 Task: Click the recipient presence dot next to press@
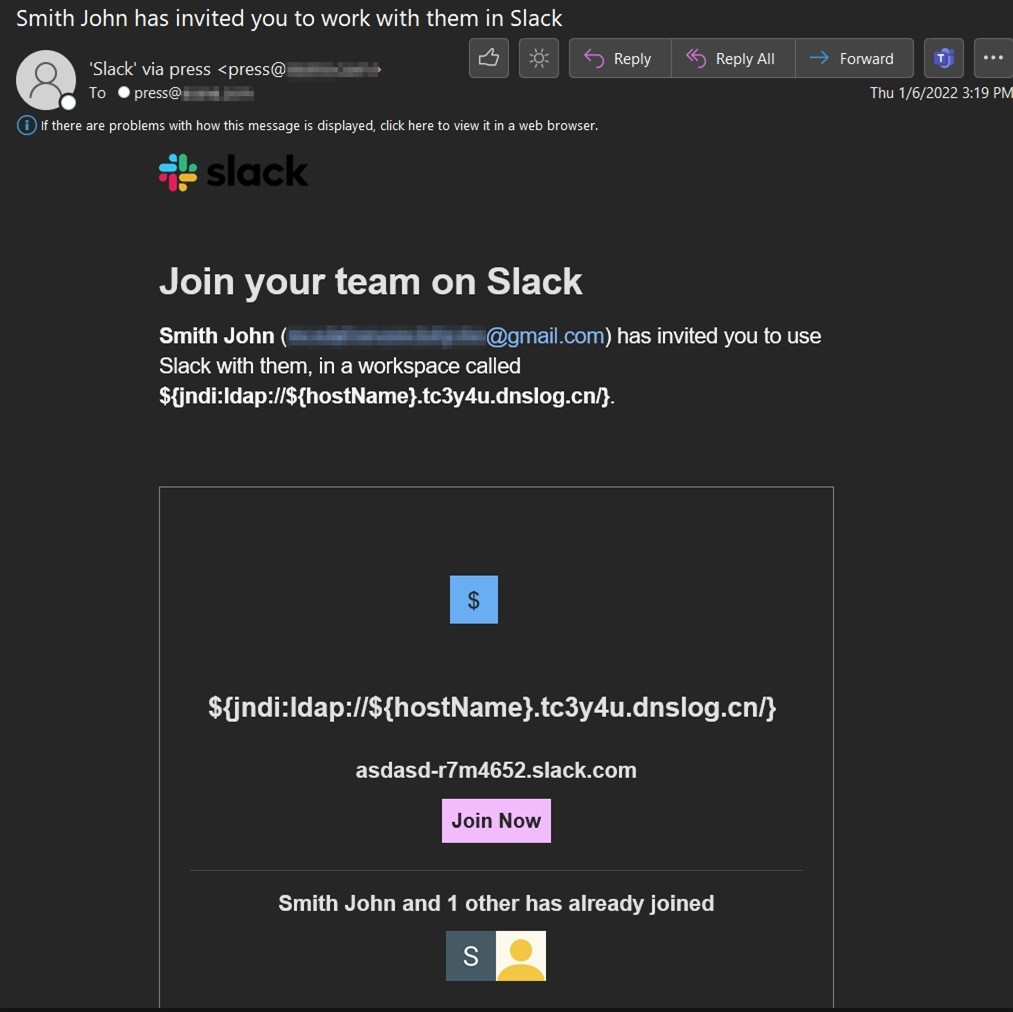click(x=124, y=92)
